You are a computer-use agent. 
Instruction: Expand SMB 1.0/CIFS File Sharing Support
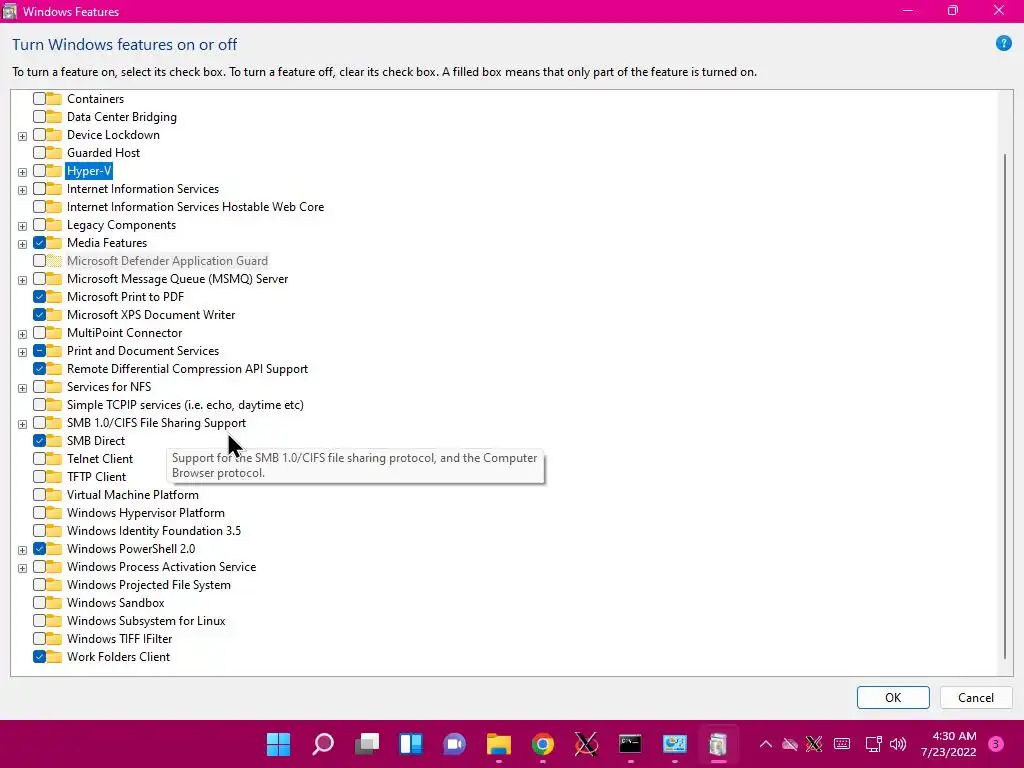click(22, 424)
